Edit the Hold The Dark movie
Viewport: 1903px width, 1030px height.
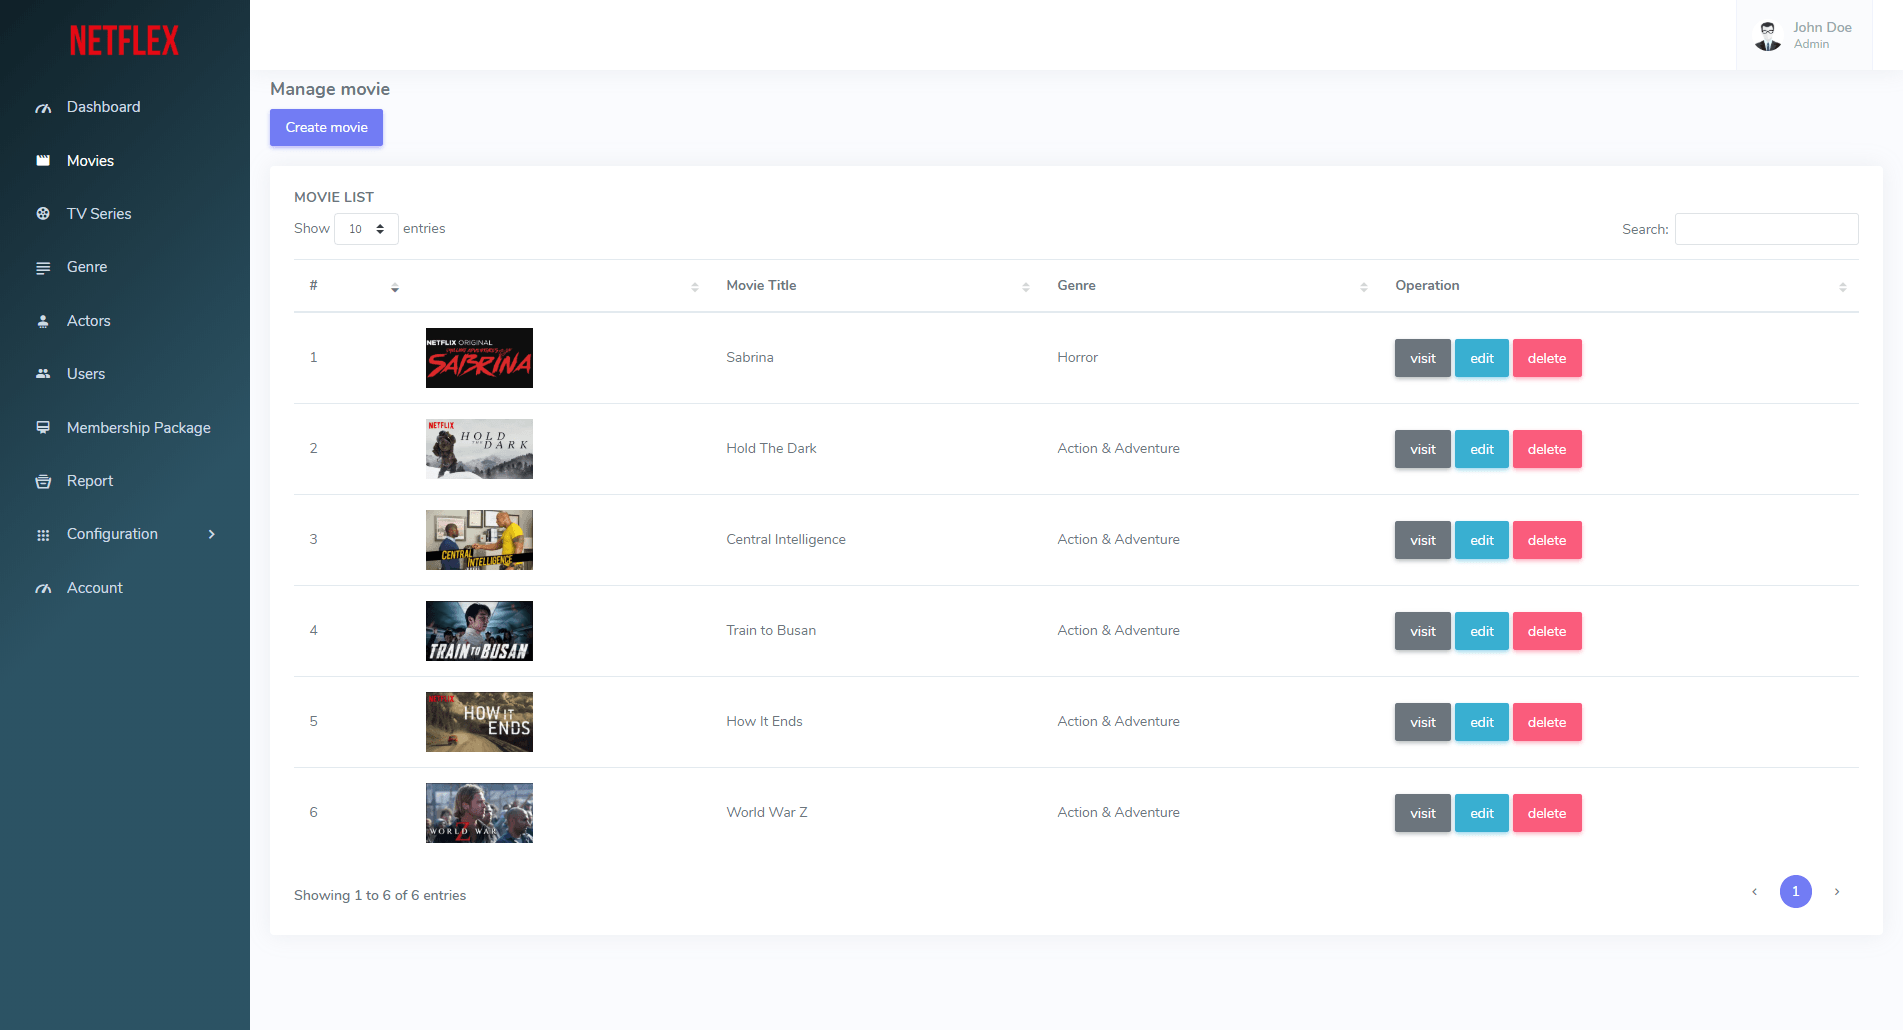[1481, 449]
